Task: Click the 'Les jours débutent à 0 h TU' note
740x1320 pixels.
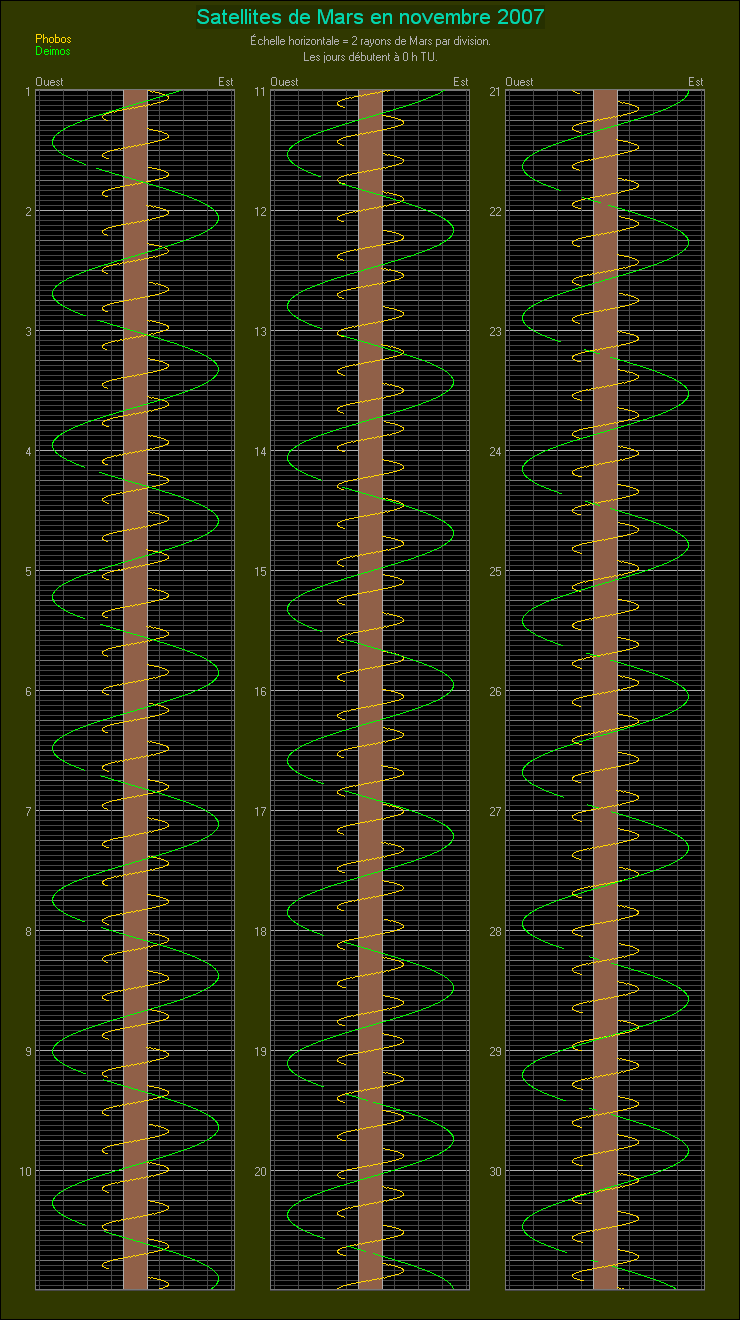Action: click(x=370, y=56)
